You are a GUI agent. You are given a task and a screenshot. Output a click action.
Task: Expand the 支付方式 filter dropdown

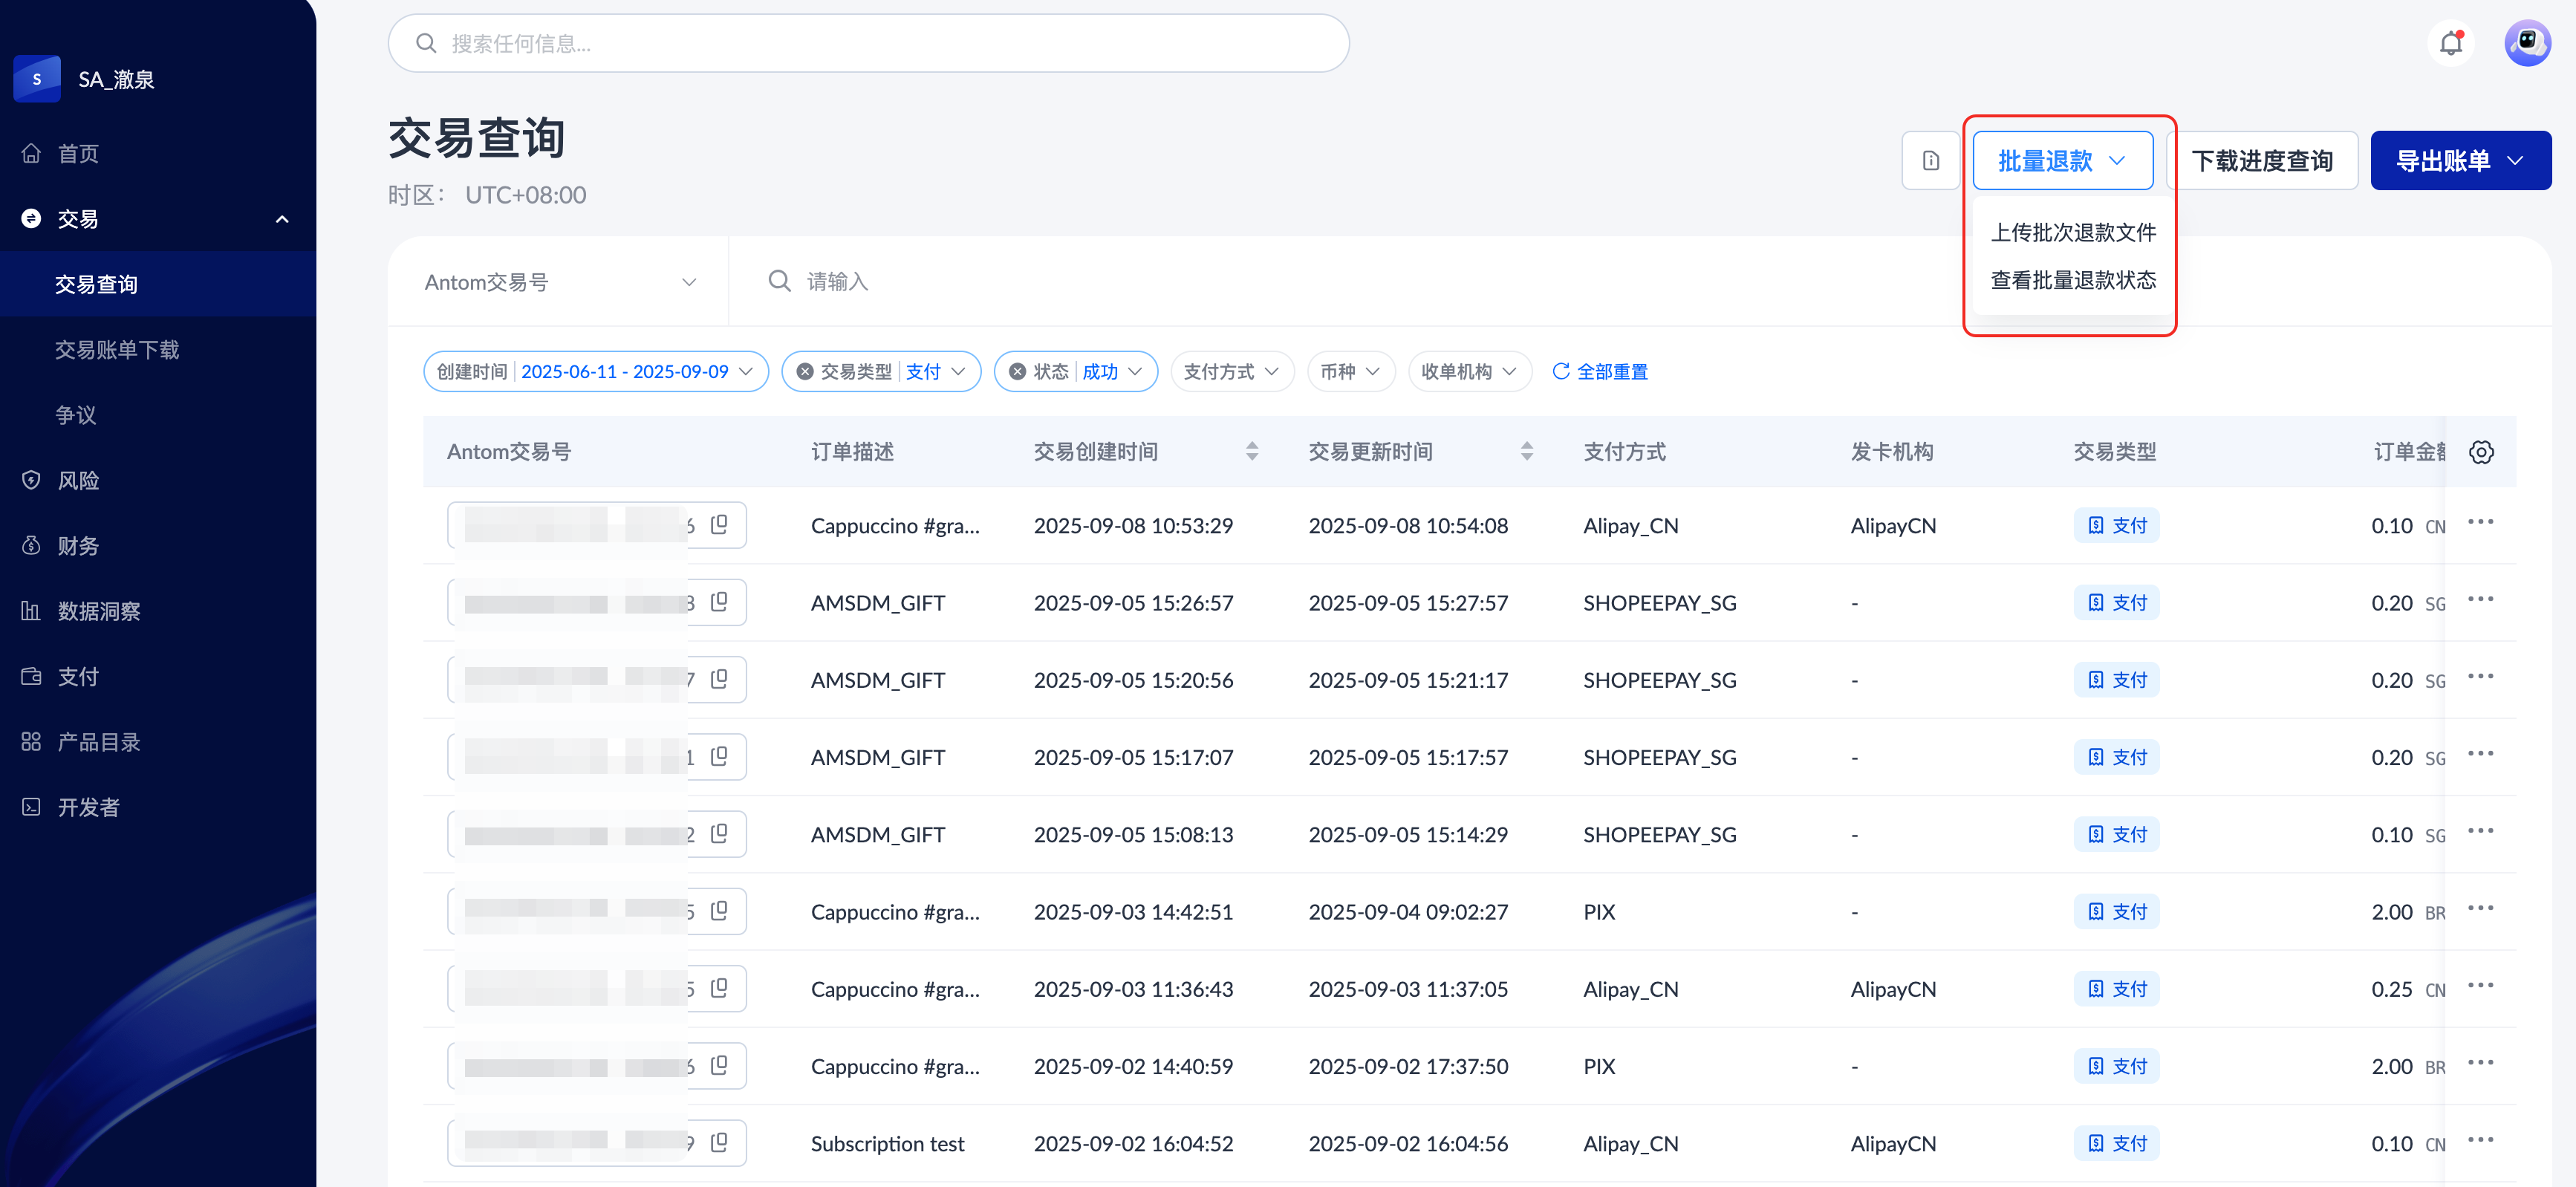[1231, 372]
